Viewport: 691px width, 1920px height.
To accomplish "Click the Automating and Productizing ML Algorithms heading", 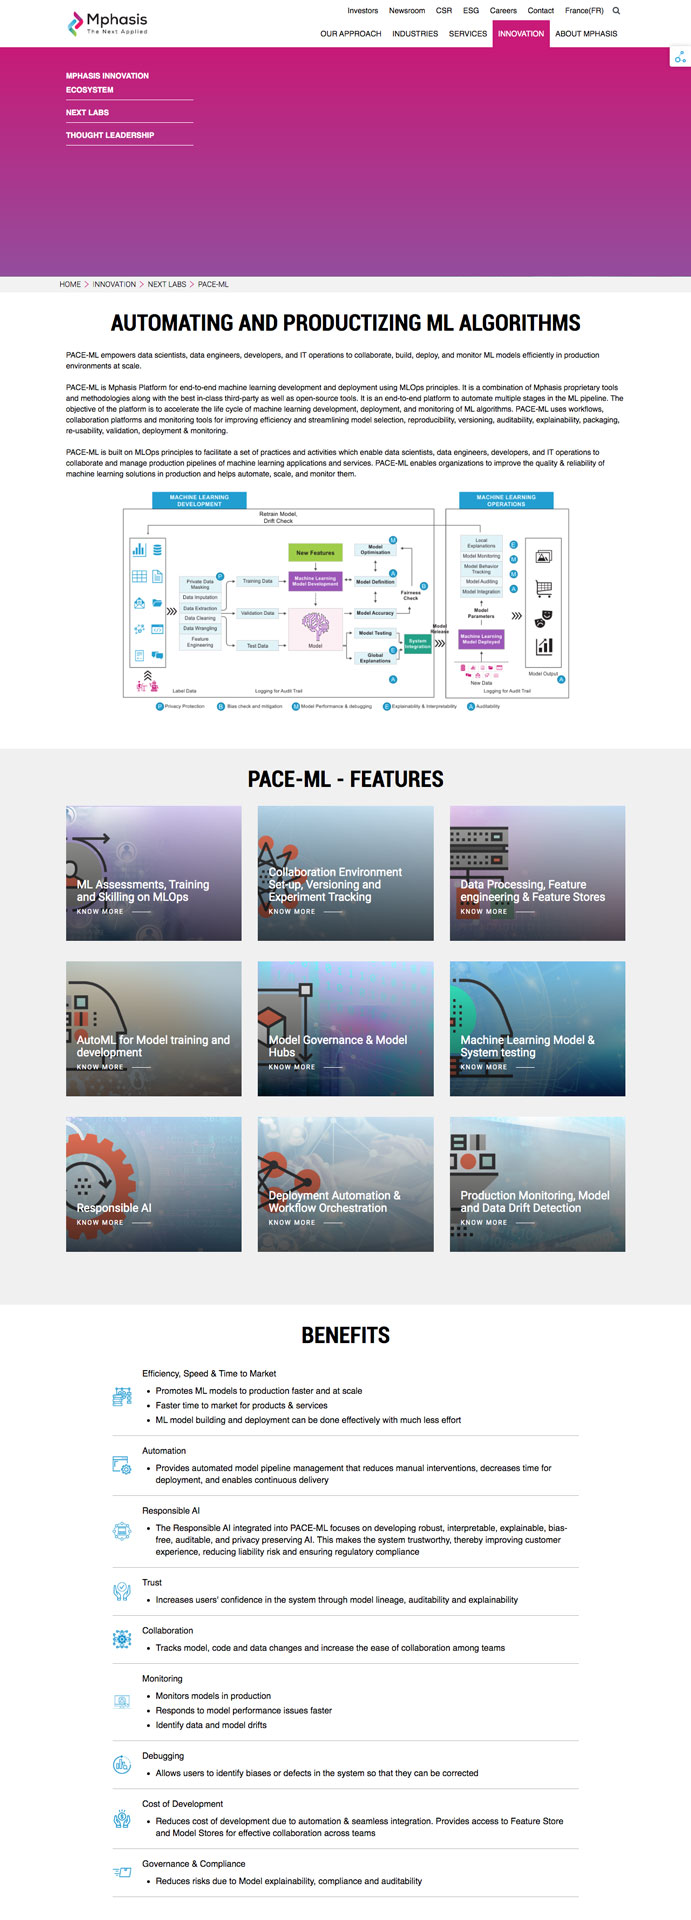I will [346, 323].
